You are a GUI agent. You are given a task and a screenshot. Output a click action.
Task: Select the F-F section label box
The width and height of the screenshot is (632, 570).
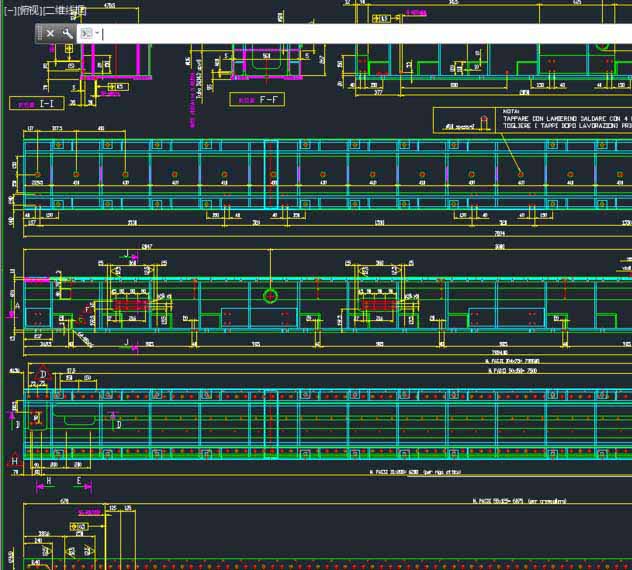pyautogui.click(x=257, y=100)
